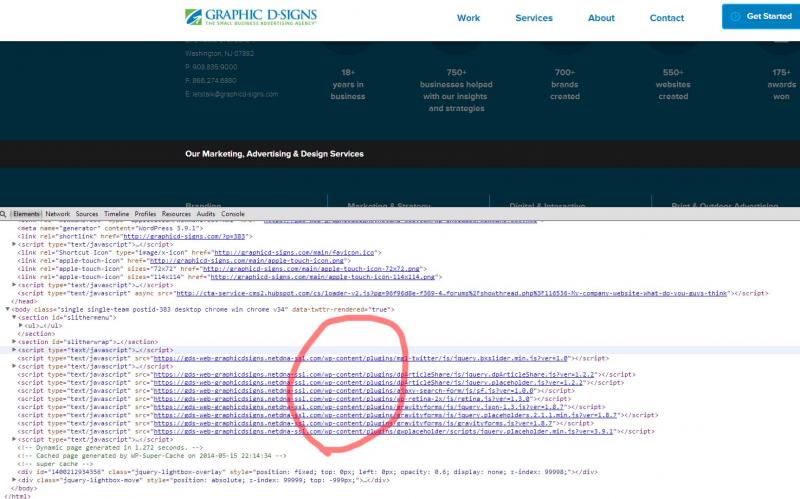Open the Services navigation link

(x=534, y=18)
